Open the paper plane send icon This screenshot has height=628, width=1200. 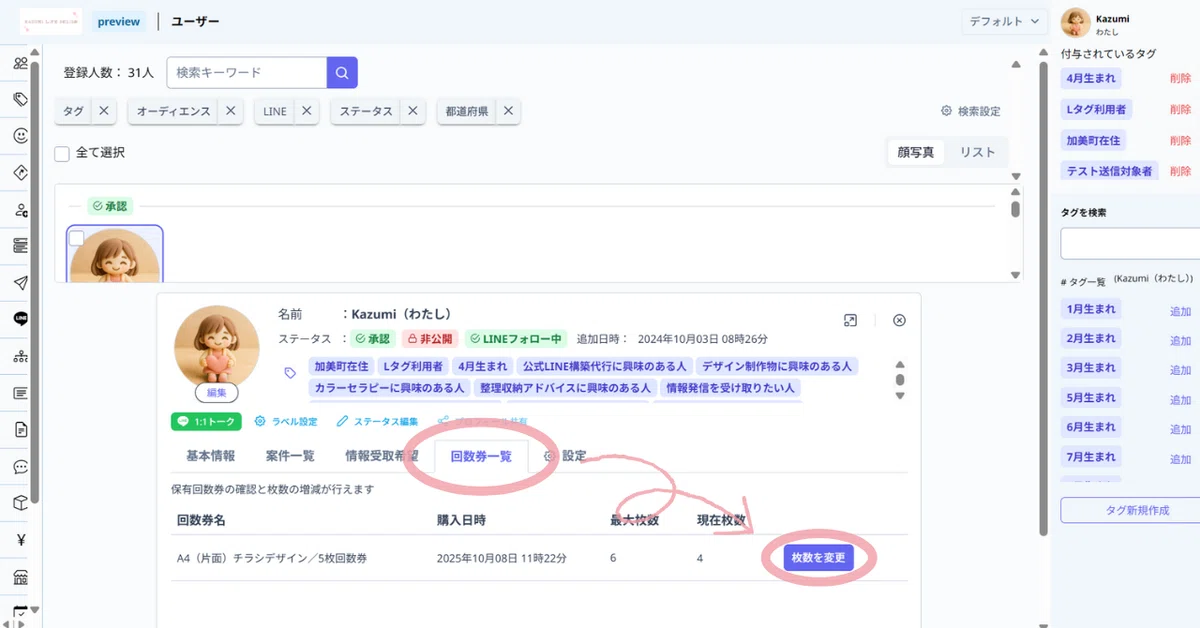coord(20,282)
